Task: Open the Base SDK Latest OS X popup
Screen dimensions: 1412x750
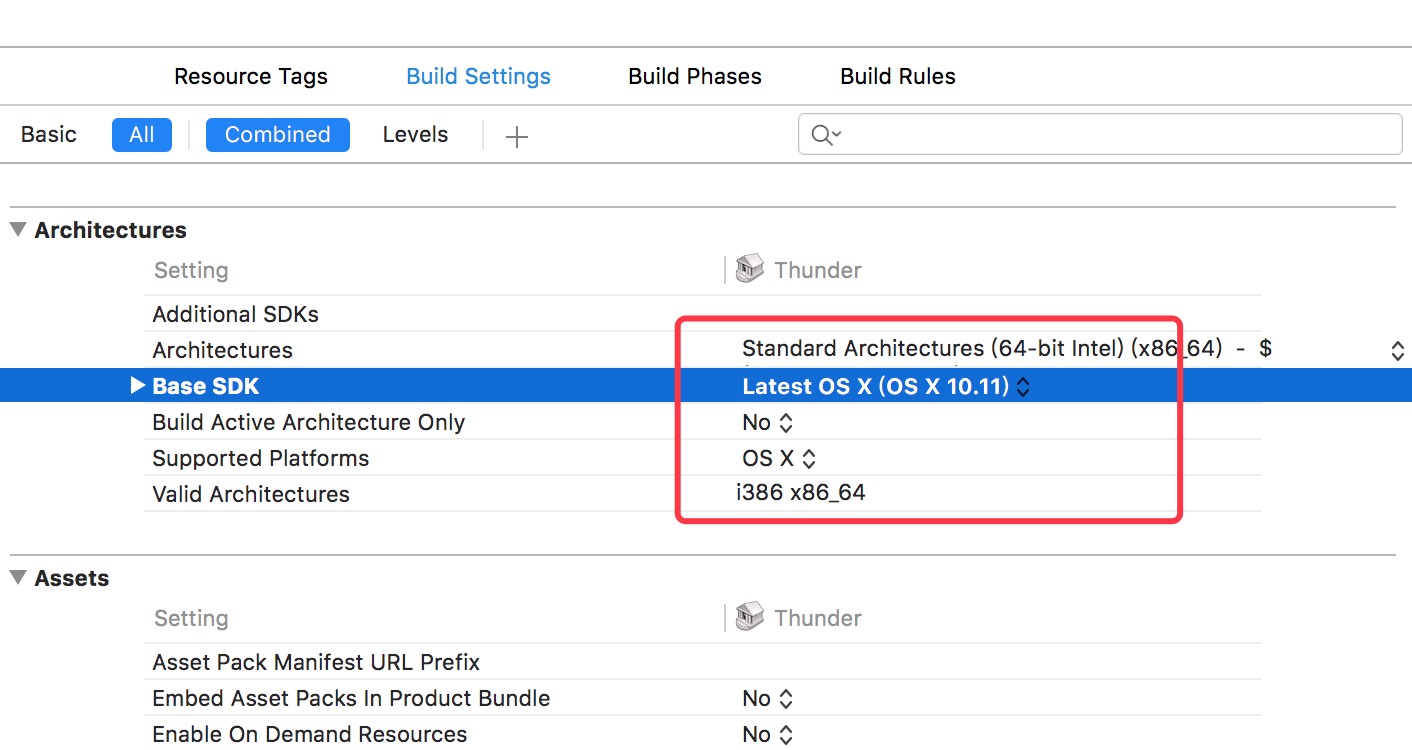Action: 886,386
